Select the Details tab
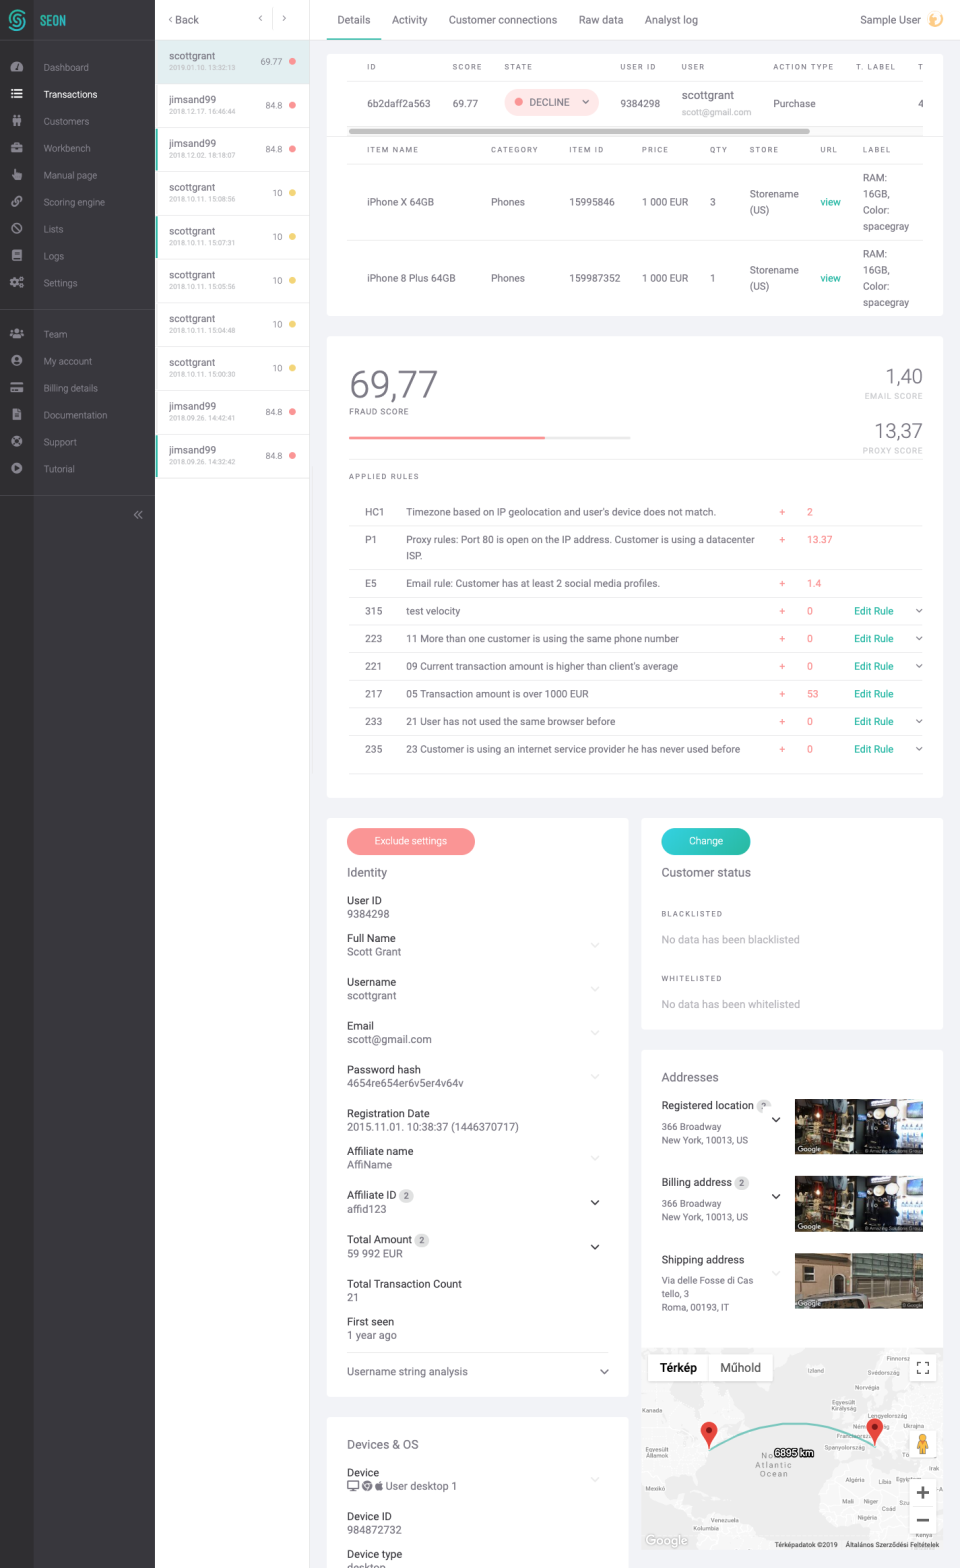Screen dimensions: 960x1568 pyautogui.click(x=354, y=20)
